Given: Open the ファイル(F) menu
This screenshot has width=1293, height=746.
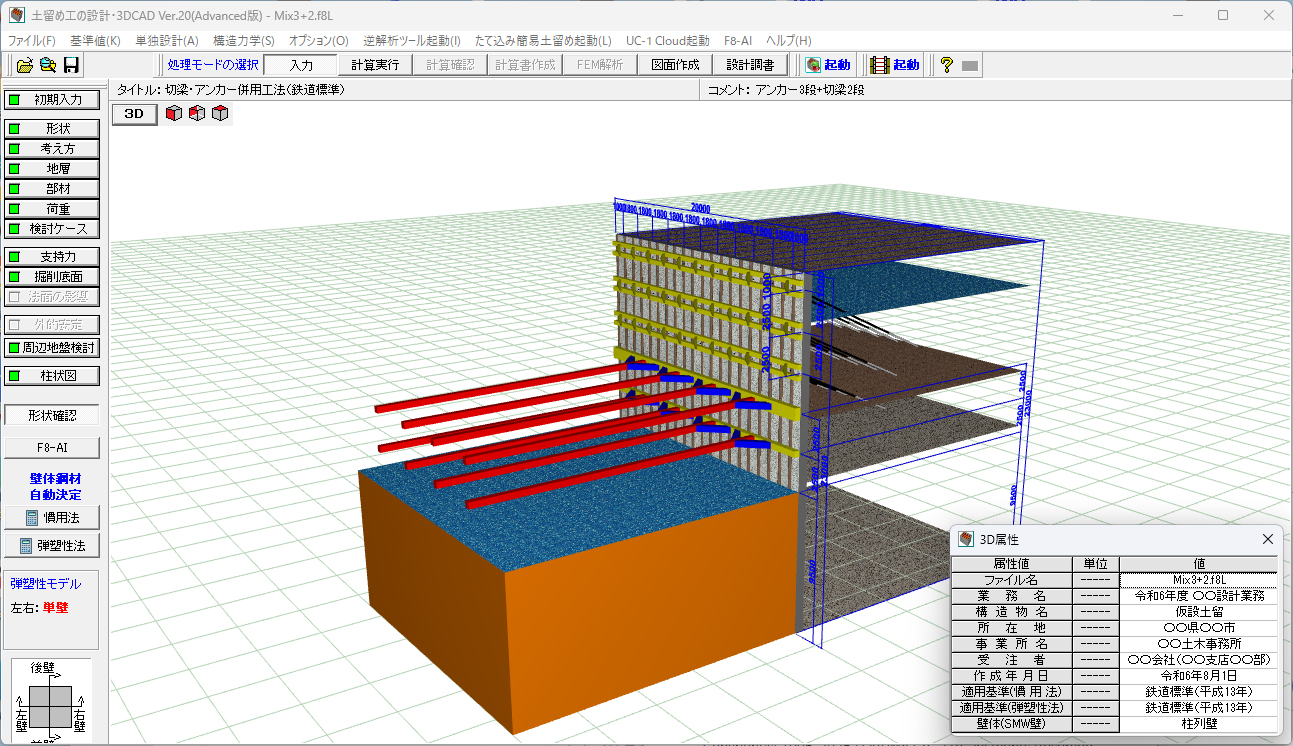Looking at the screenshot, I should 32,41.
